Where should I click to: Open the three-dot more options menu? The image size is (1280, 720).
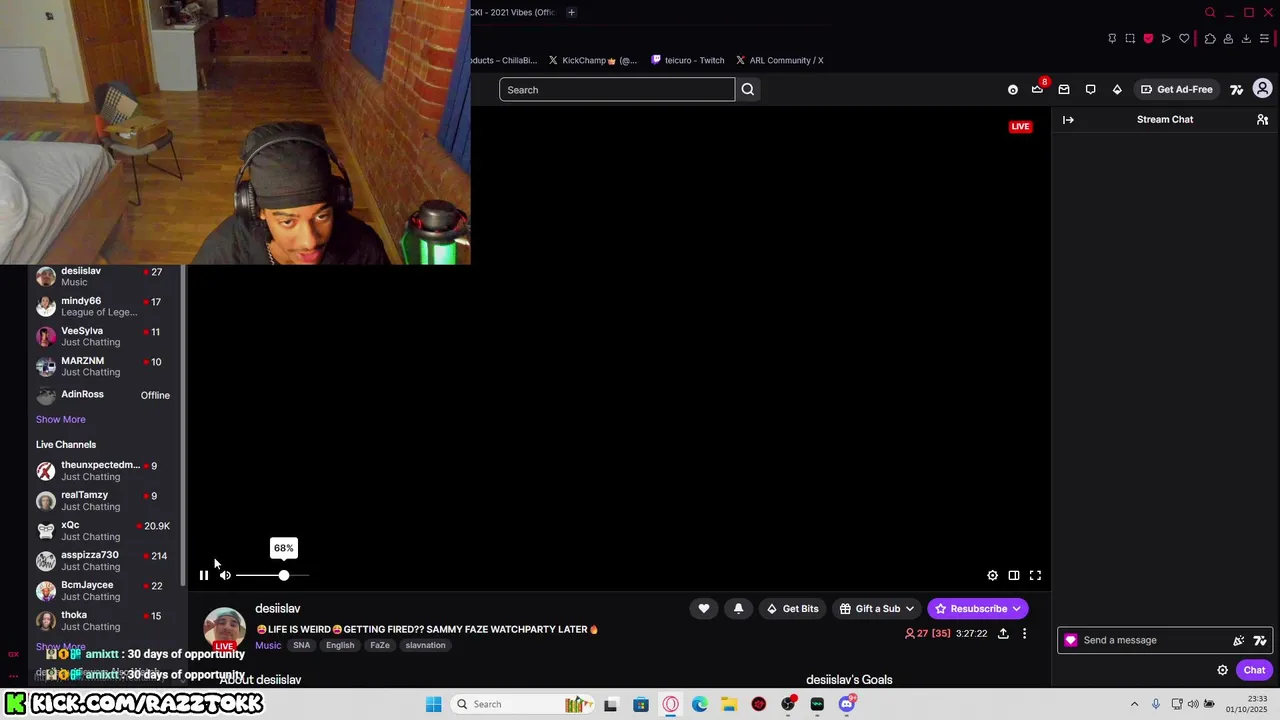point(1024,633)
